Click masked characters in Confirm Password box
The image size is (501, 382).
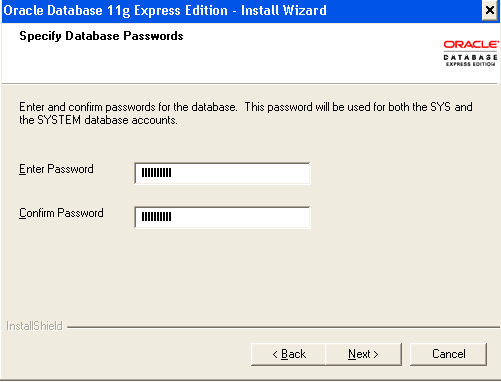point(156,217)
